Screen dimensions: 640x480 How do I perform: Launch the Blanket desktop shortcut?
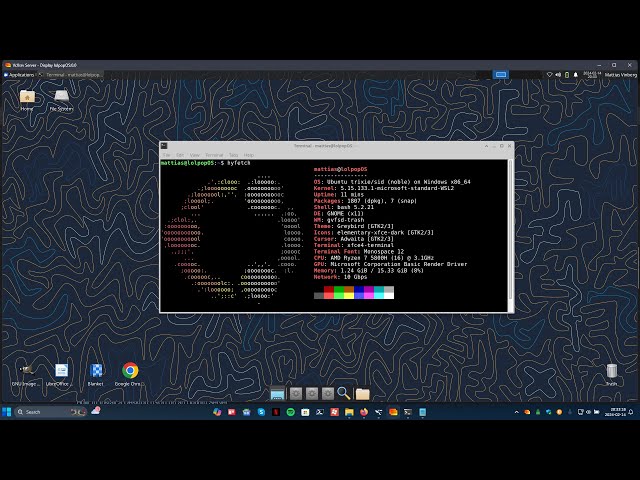click(96, 374)
